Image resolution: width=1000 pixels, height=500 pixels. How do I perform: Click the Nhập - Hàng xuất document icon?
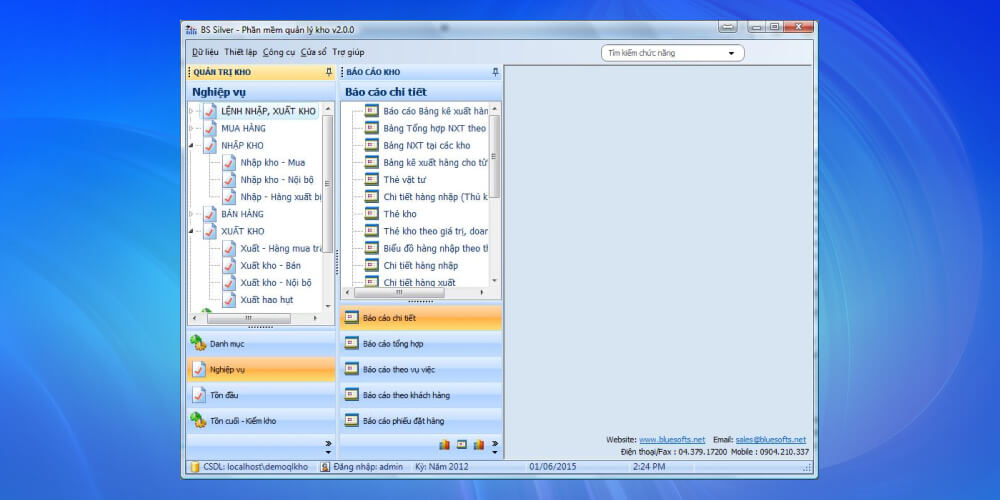(x=229, y=196)
